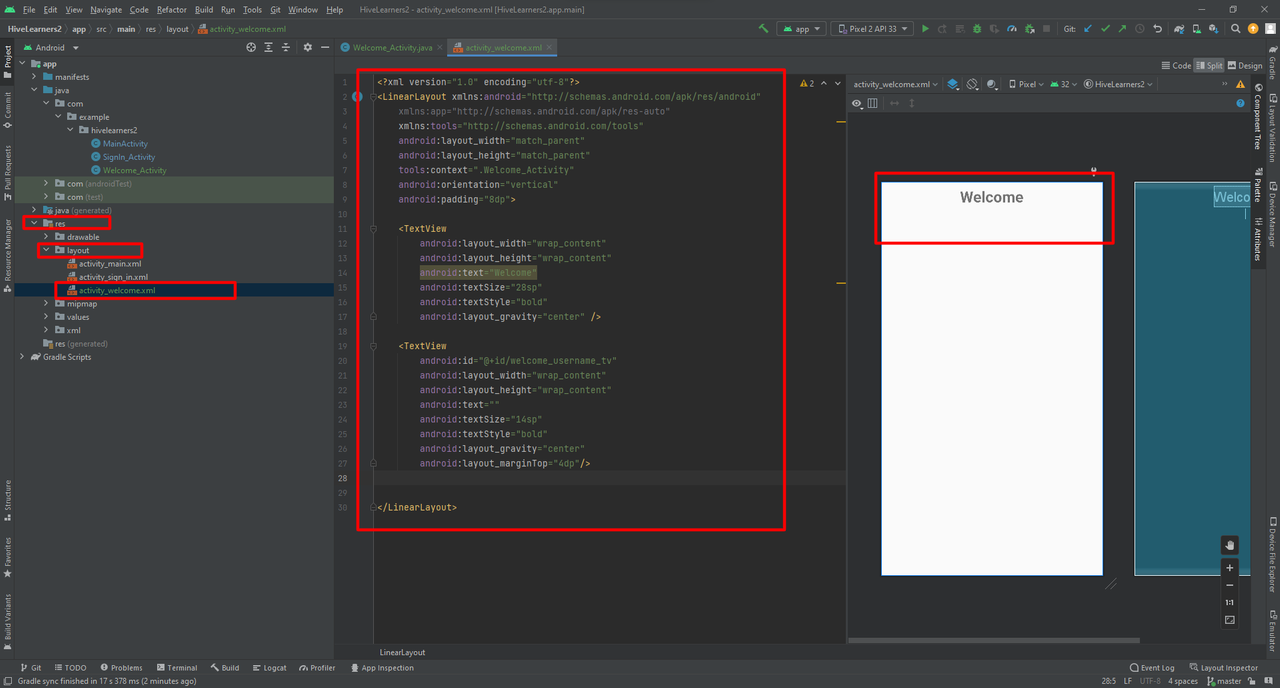Click Git Commit green checkmark
Screen dimensions: 1280x688
coord(1105,29)
